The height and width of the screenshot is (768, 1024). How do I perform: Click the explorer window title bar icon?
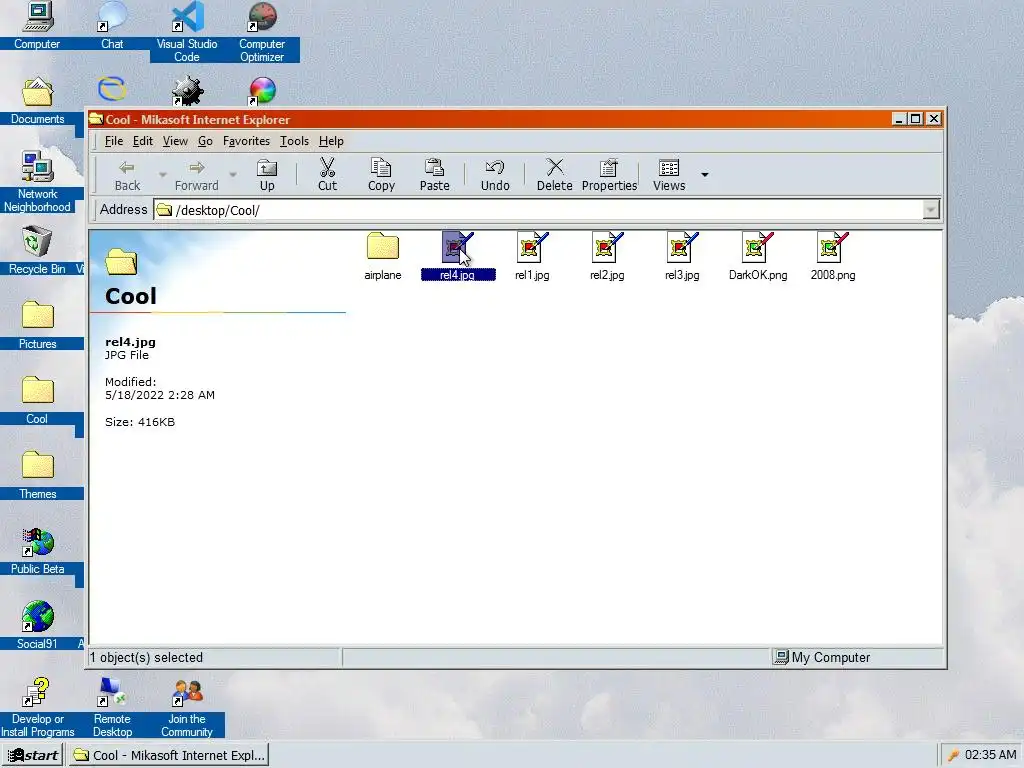pos(97,119)
